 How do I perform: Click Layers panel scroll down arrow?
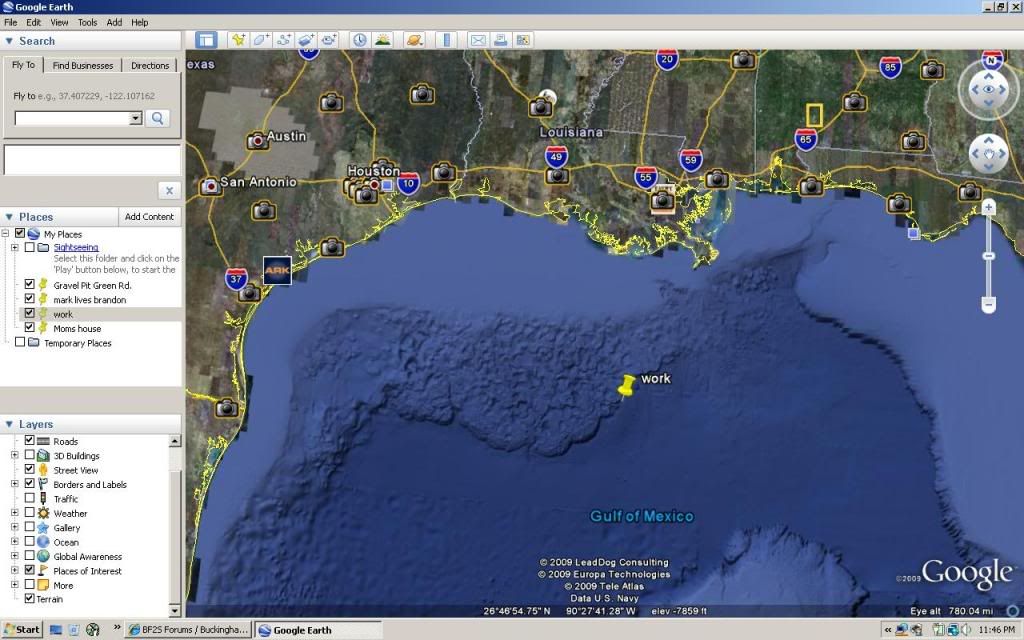point(174,611)
